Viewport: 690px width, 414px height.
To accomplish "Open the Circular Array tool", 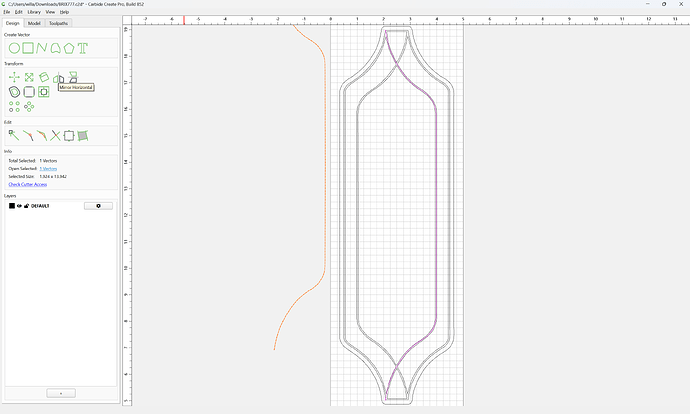I will [x=29, y=106].
